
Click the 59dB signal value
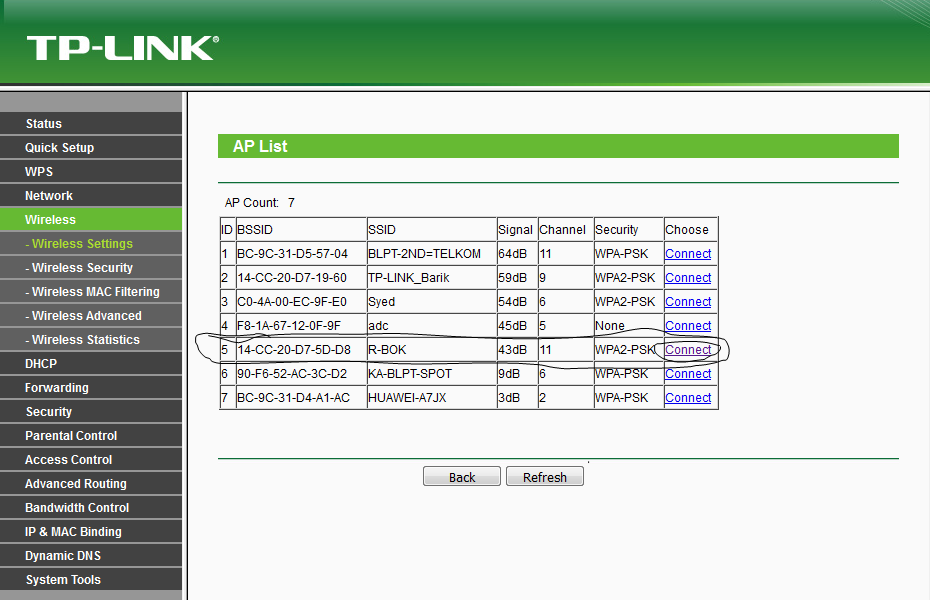[512, 277]
